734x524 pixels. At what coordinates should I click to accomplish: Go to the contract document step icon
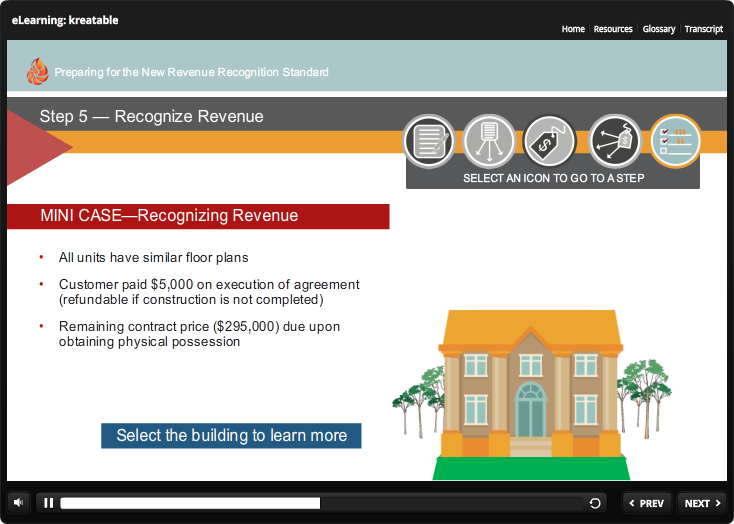(x=429, y=142)
